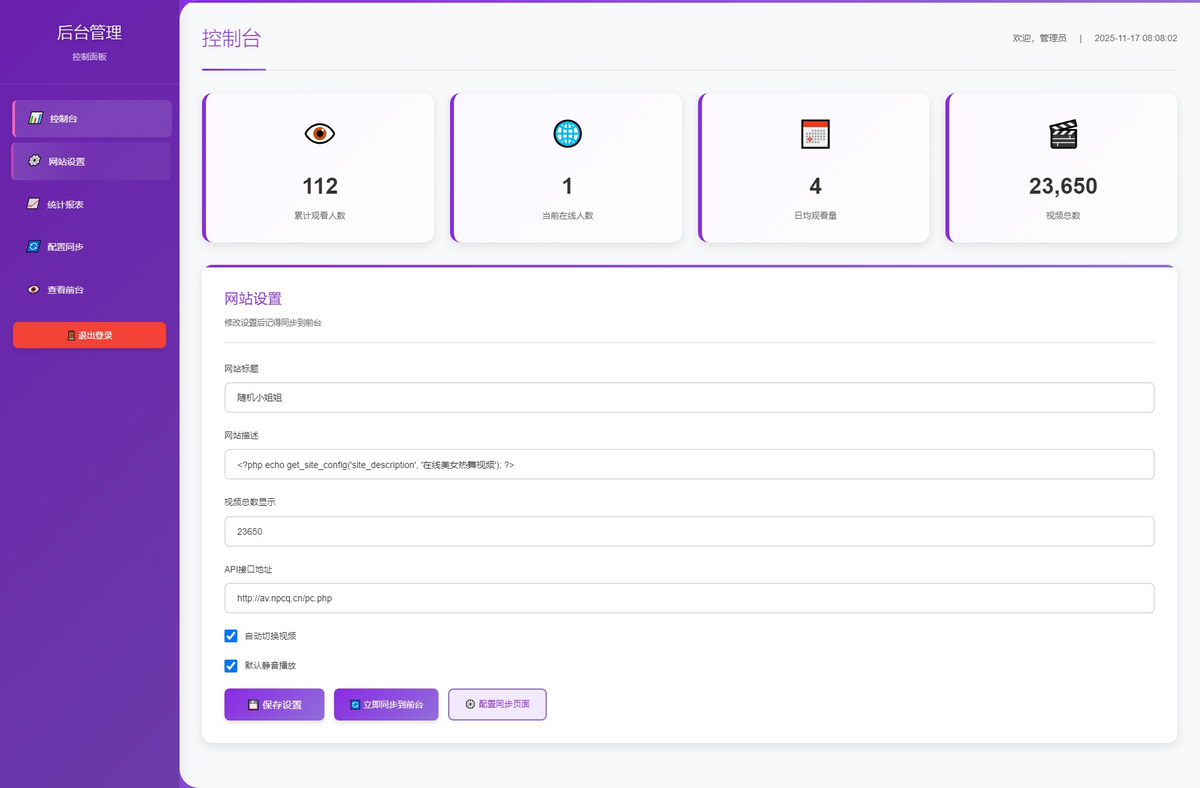Click the red 退出登录 button
The image size is (1200, 788).
tap(89, 335)
